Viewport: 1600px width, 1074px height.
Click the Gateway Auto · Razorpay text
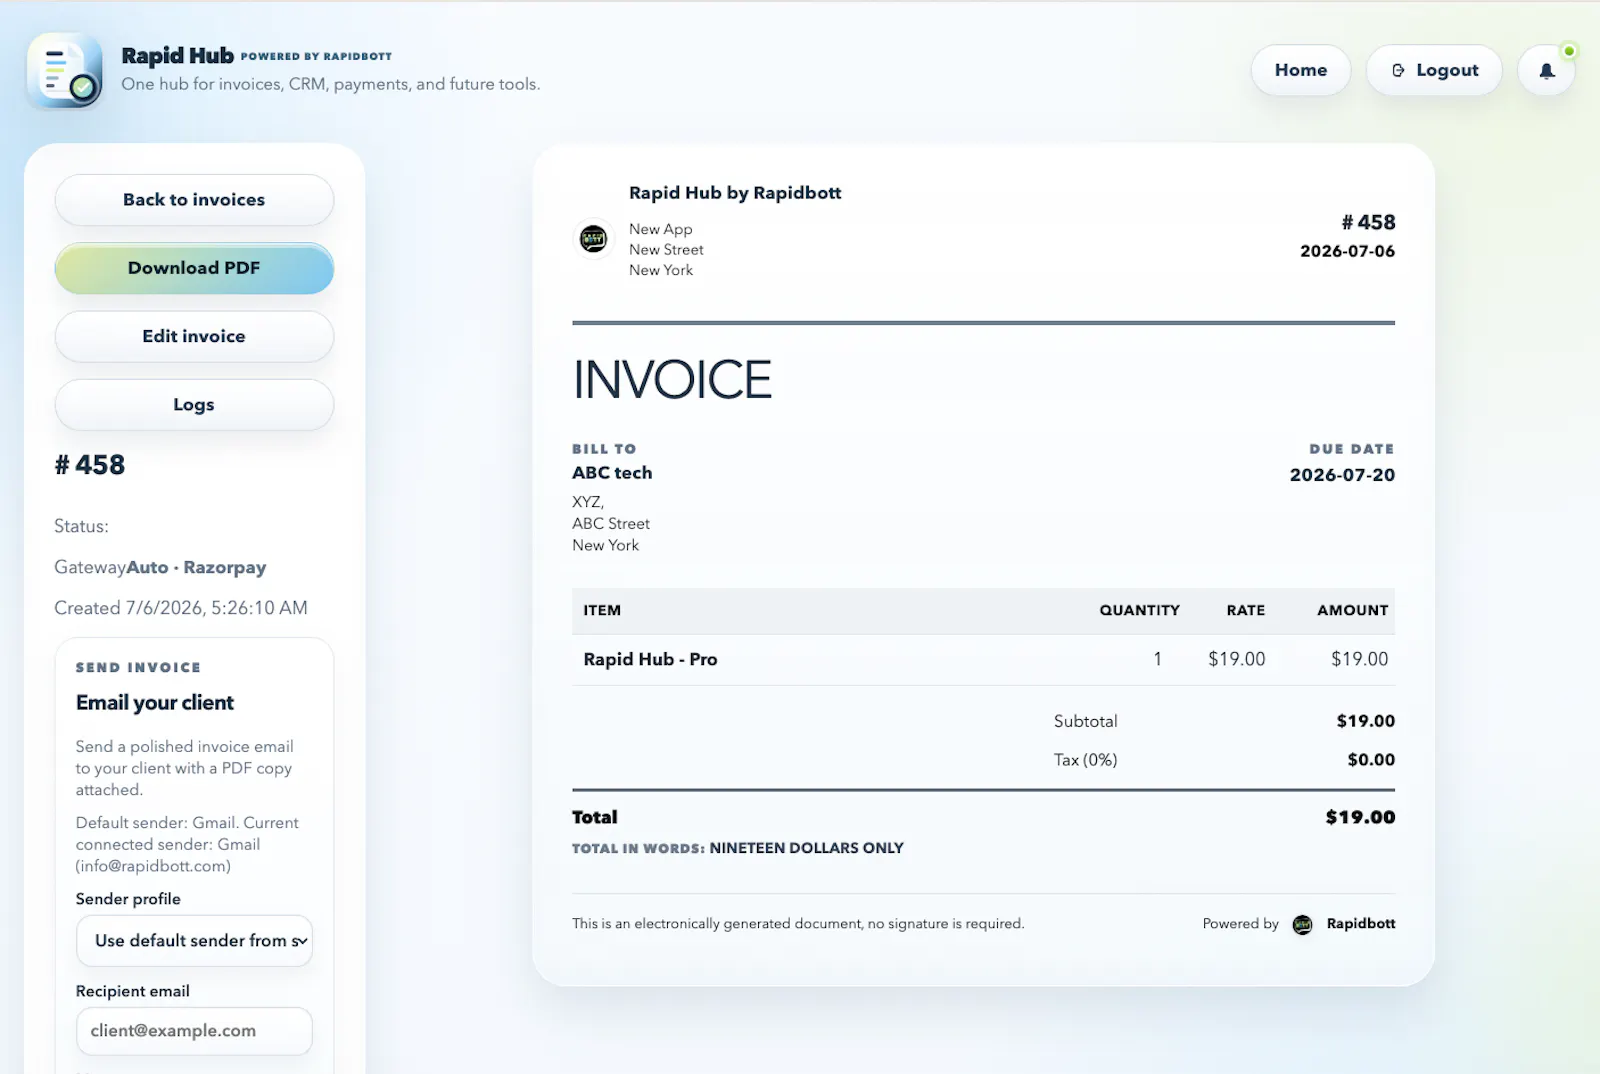(160, 567)
